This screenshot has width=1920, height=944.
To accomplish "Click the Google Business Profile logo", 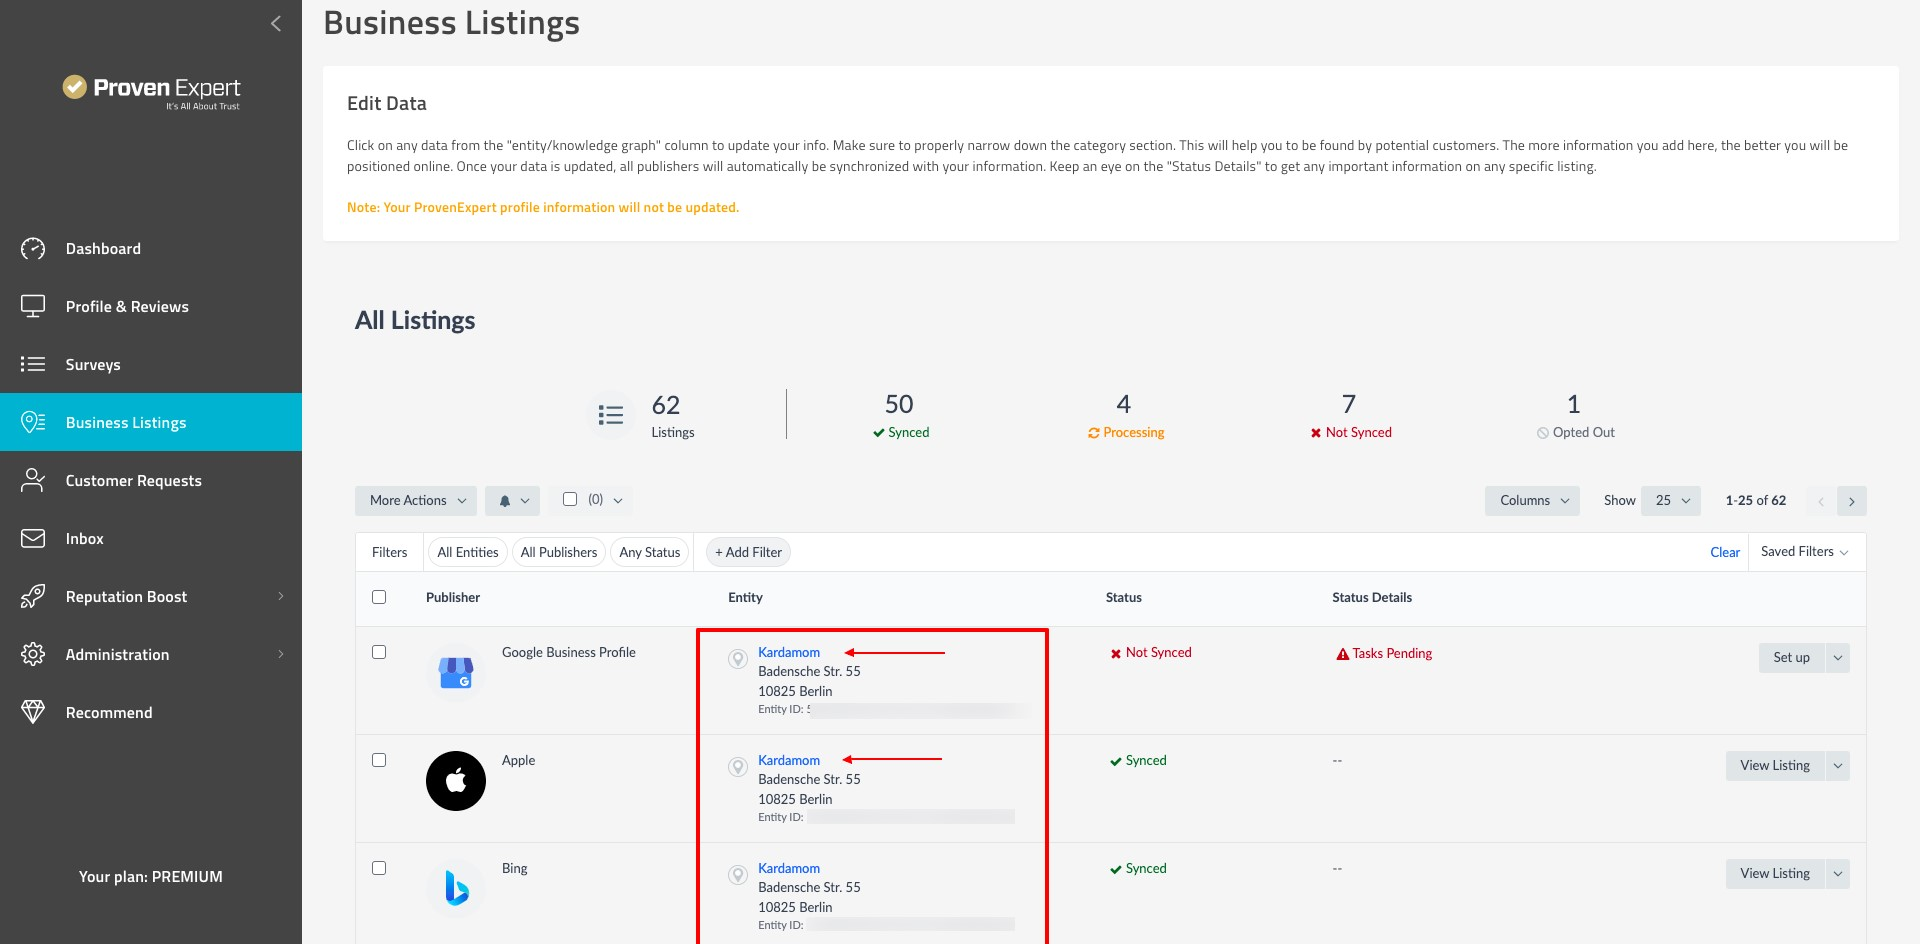I will click(456, 673).
